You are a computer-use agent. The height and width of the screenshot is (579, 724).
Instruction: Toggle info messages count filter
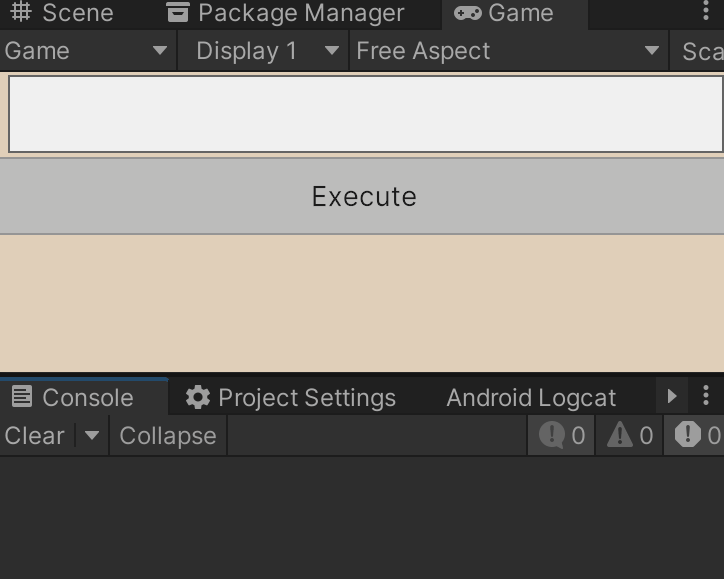[561, 436]
